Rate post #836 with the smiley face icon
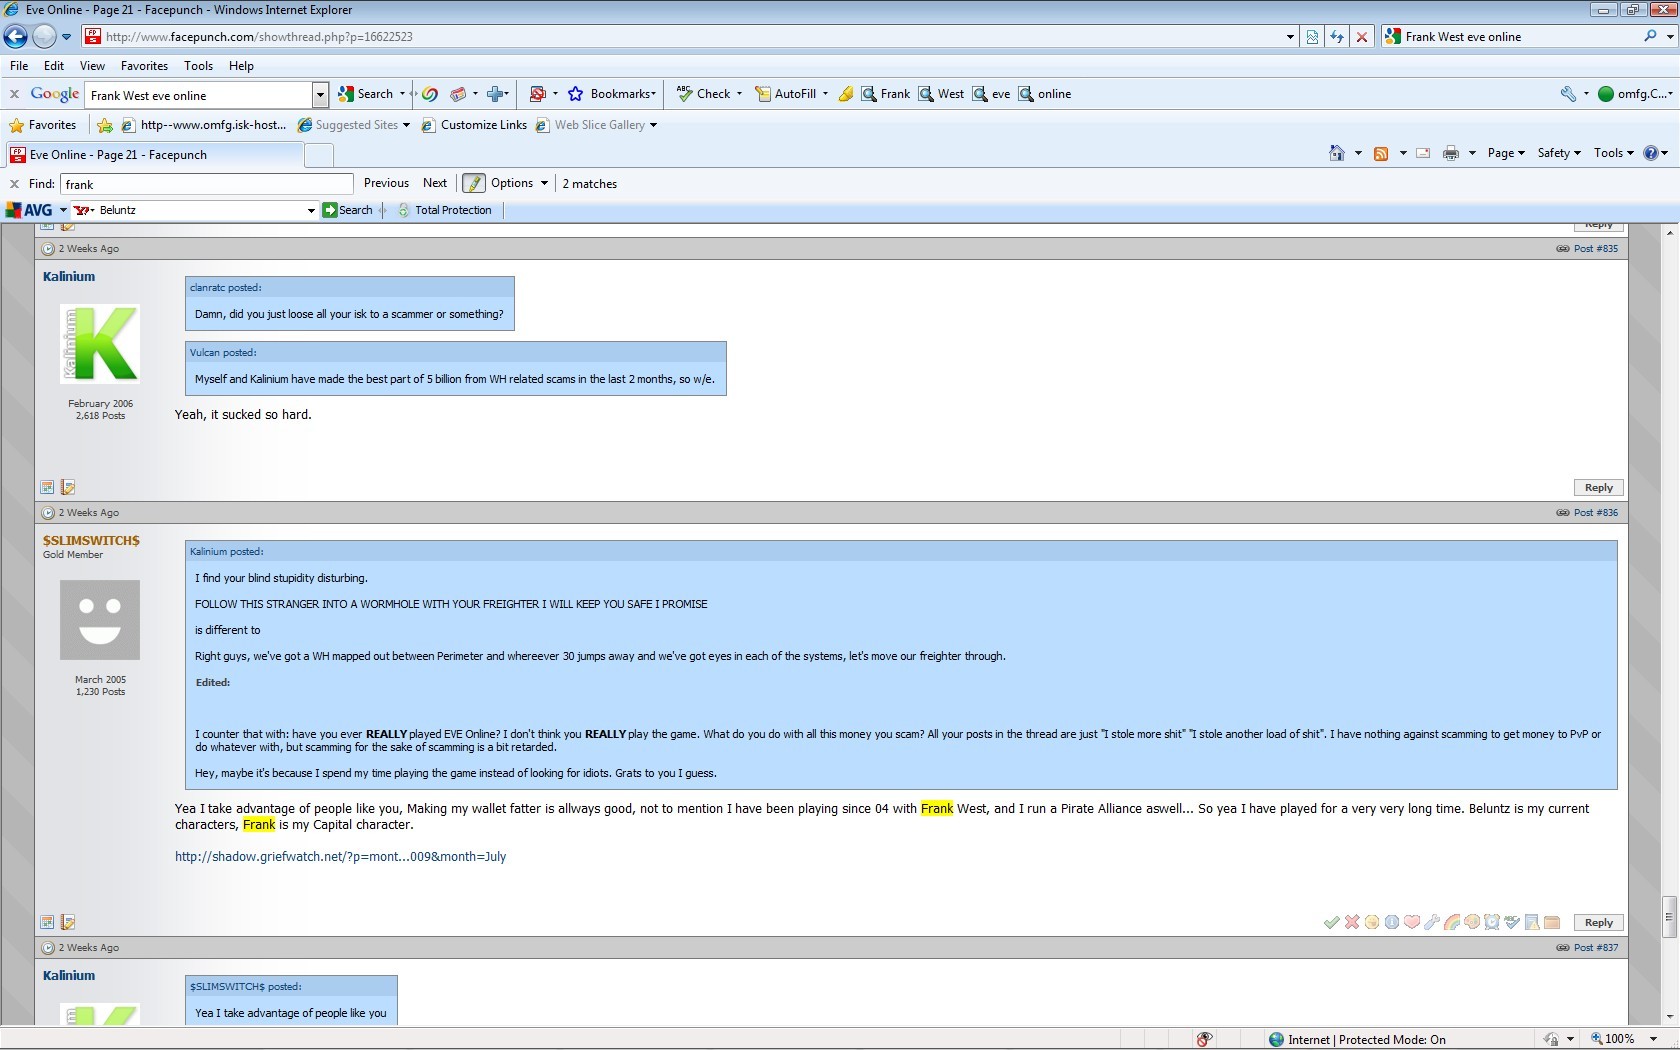This screenshot has width=1680, height=1050. (x=1372, y=922)
